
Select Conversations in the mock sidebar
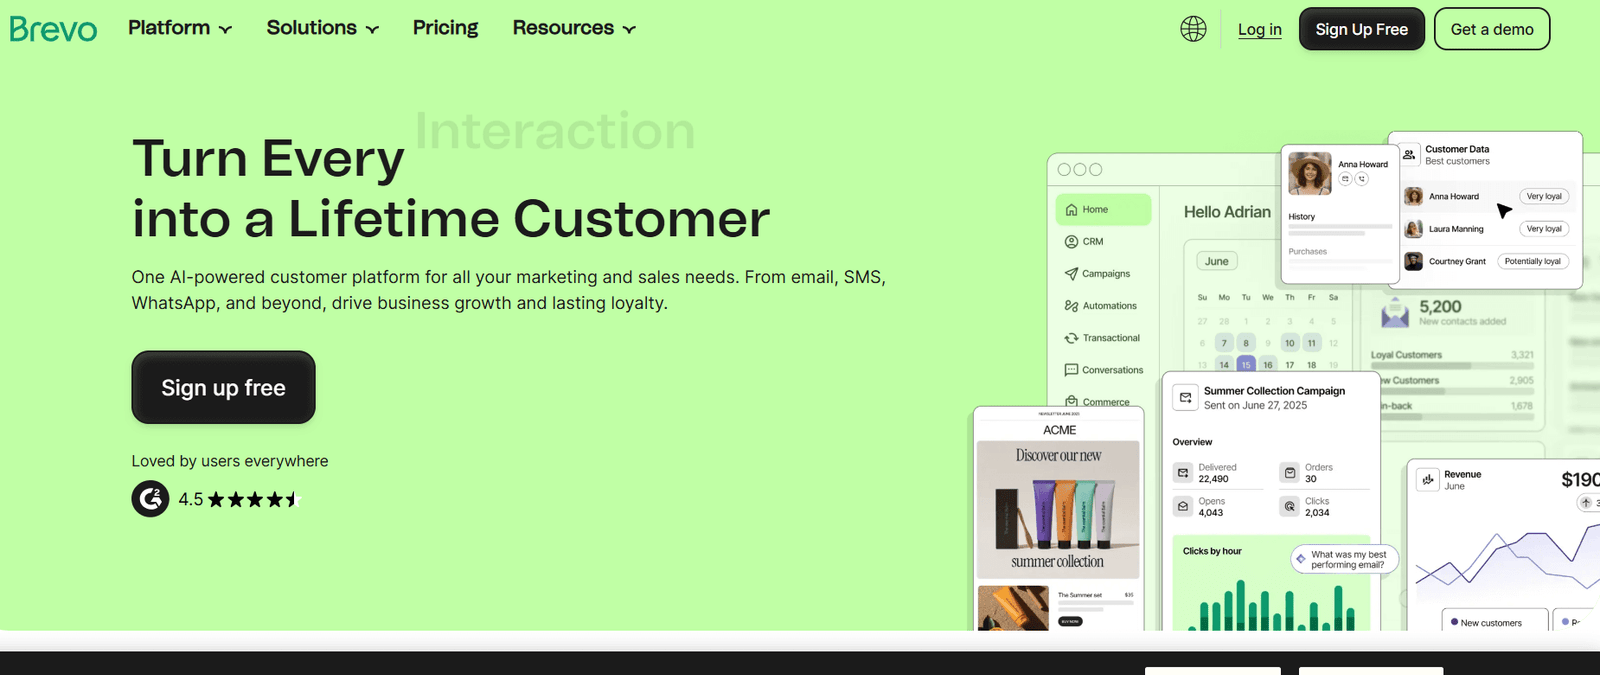pyautogui.click(x=1103, y=370)
